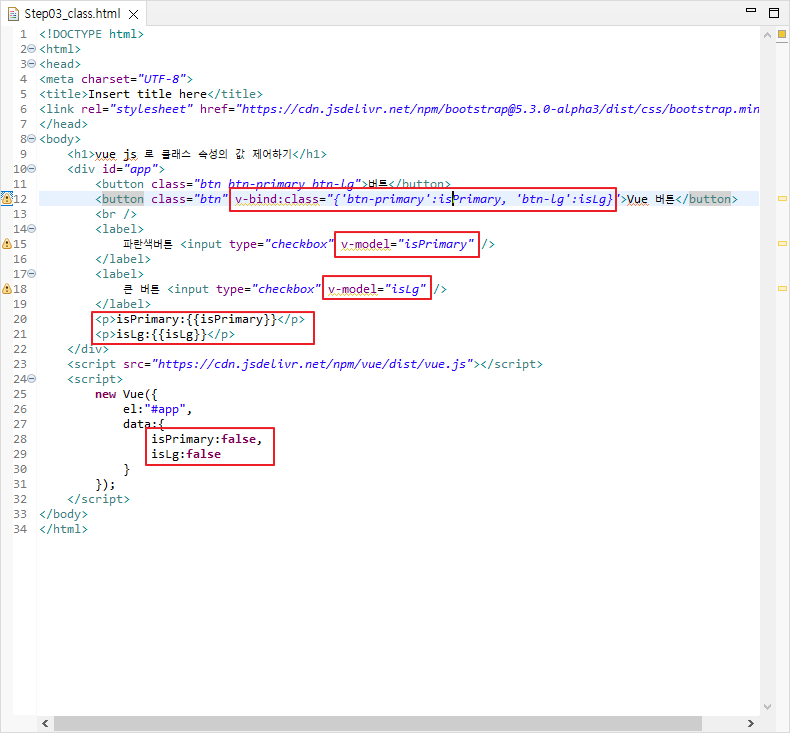The height and width of the screenshot is (733, 790).
Task: Collapse the script fold on line 24
Action: (x=32, y=378)
